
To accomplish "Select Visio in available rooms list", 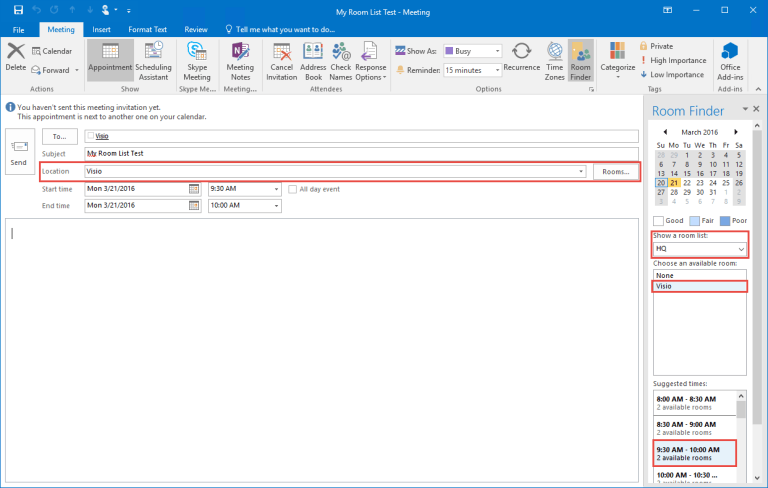I will 699,286.
